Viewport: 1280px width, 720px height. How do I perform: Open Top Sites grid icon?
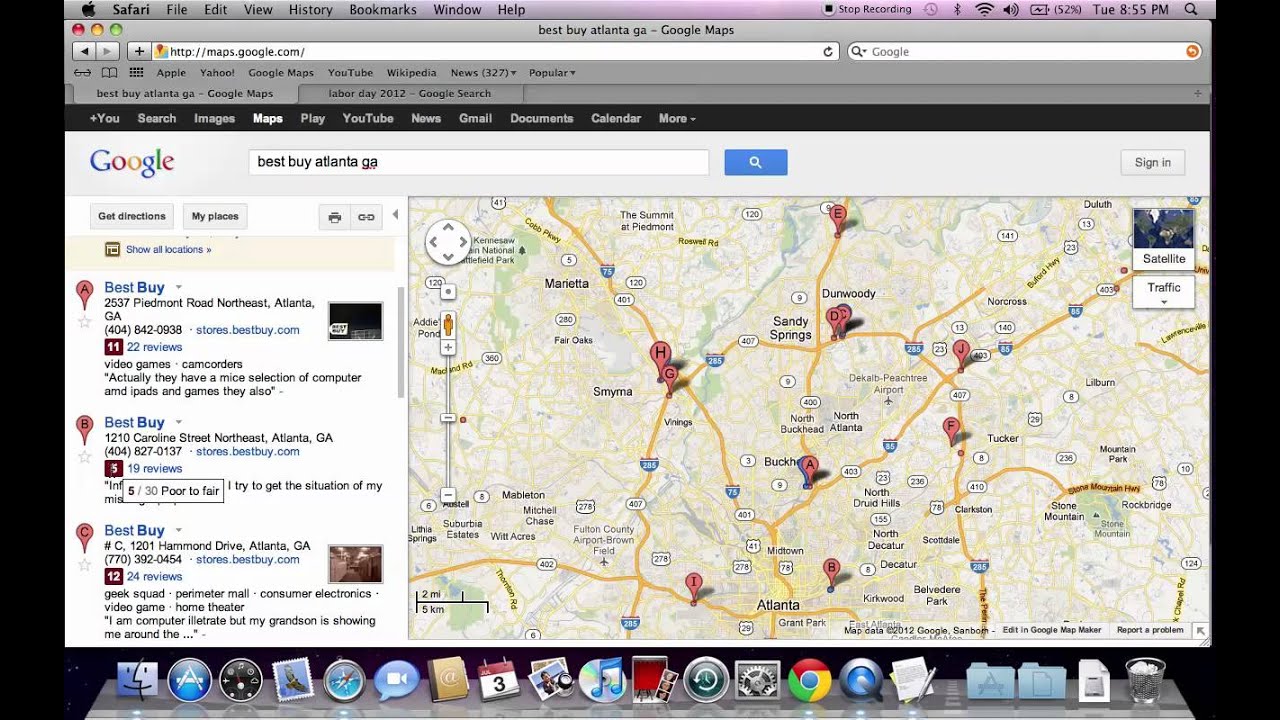(136, 73)
